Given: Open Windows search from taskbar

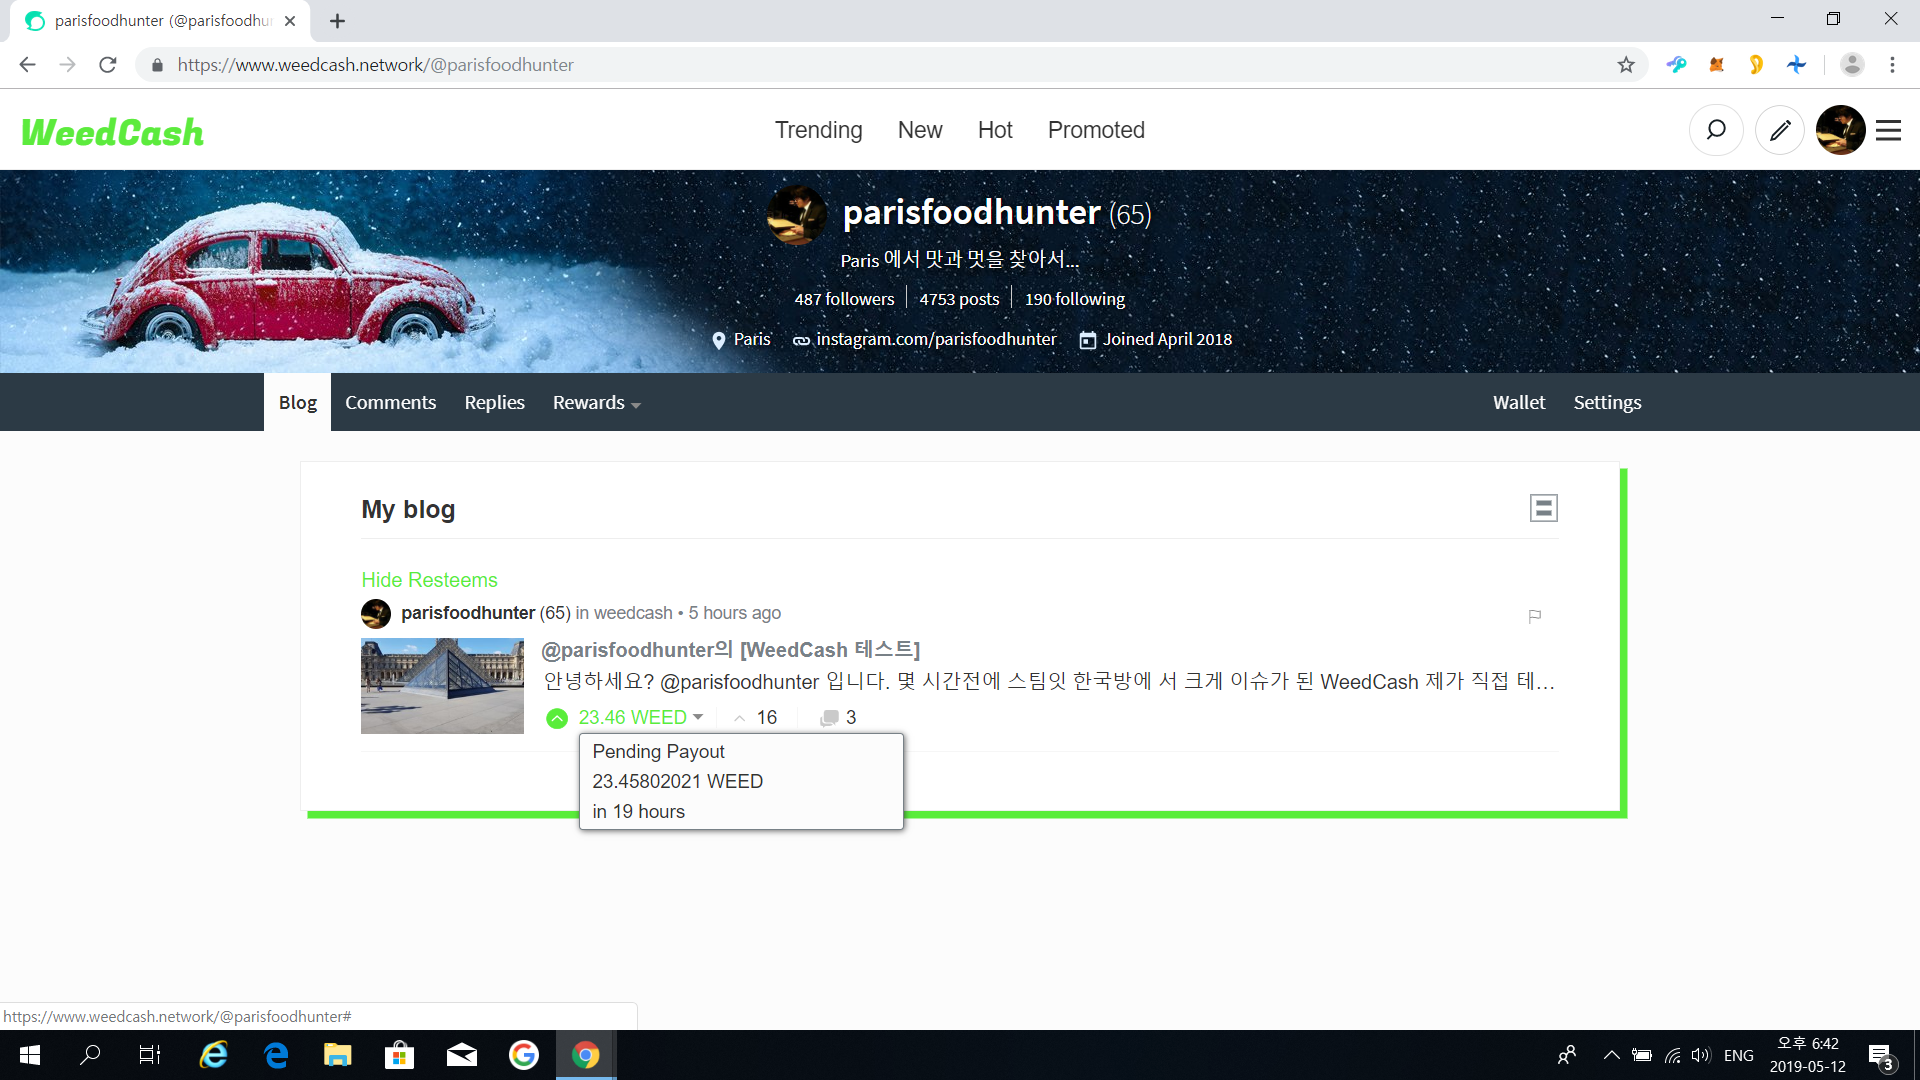Looking at the screenshot, I should tap(90, 1055).
